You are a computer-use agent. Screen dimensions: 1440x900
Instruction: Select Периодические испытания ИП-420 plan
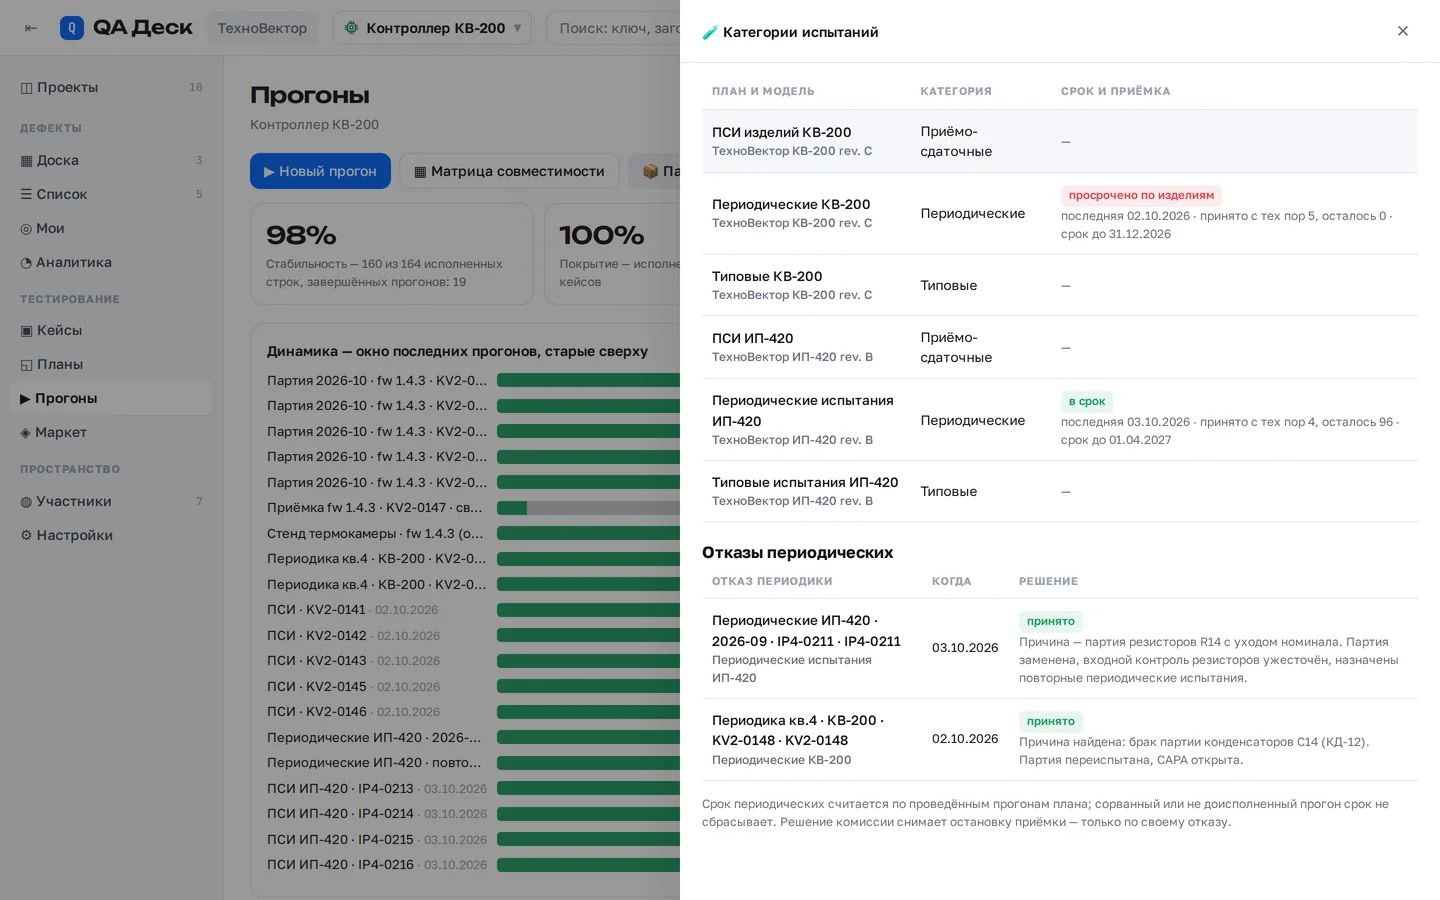coord(1060,420)
